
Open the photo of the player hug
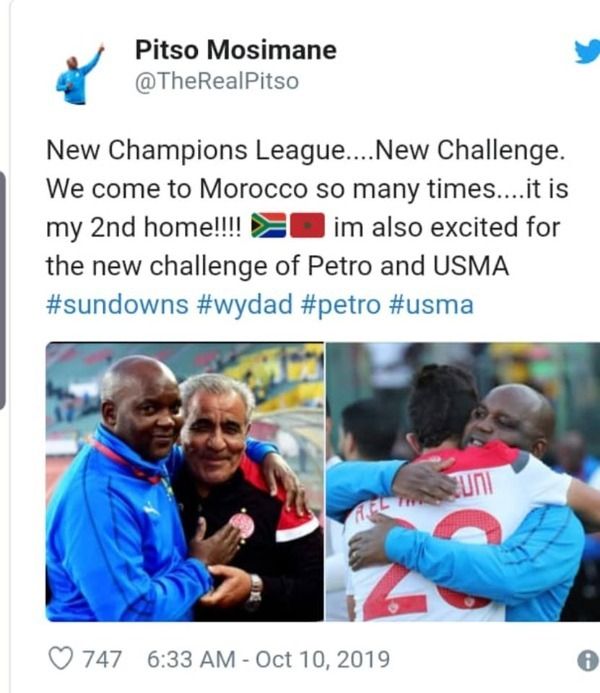(463, 482)
